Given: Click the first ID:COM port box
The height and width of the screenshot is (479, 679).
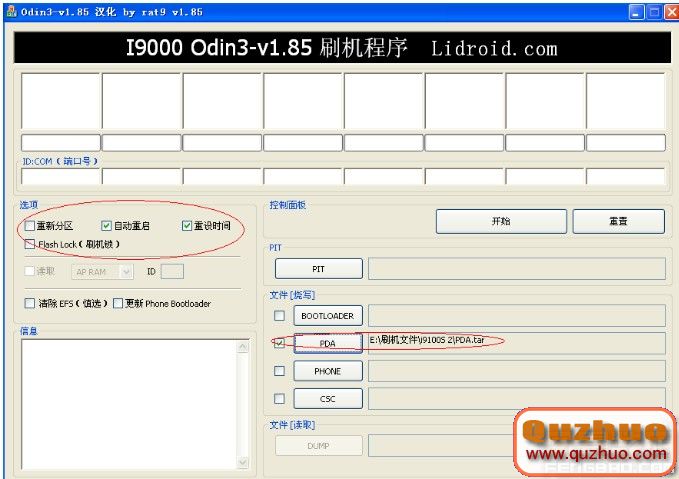Looking at the screenshot, I should pos(61,177).
